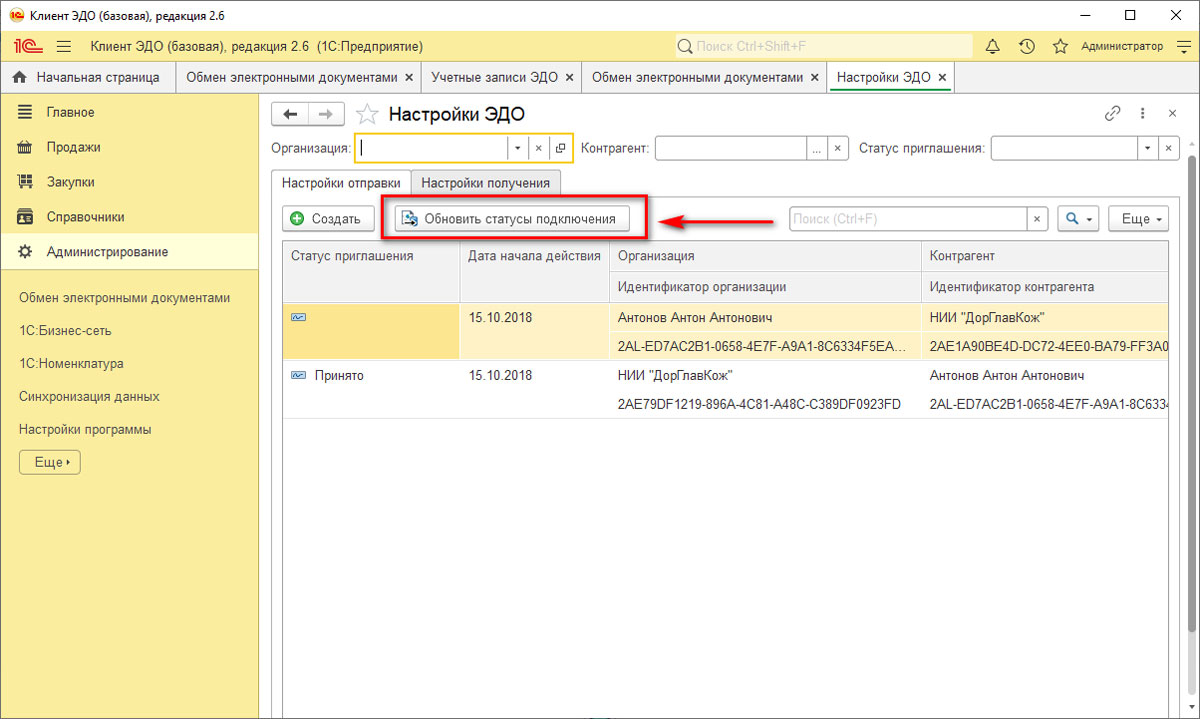This screenshot has height=719, width=1200.
Task: Open 1С:Номенклатура link
Action: click(x=71, y=364)
